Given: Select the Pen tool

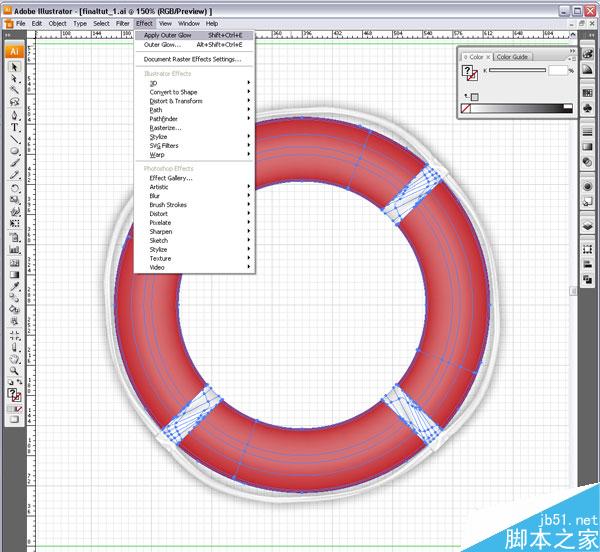Looking at the screenshot, I should pos(15,115).
